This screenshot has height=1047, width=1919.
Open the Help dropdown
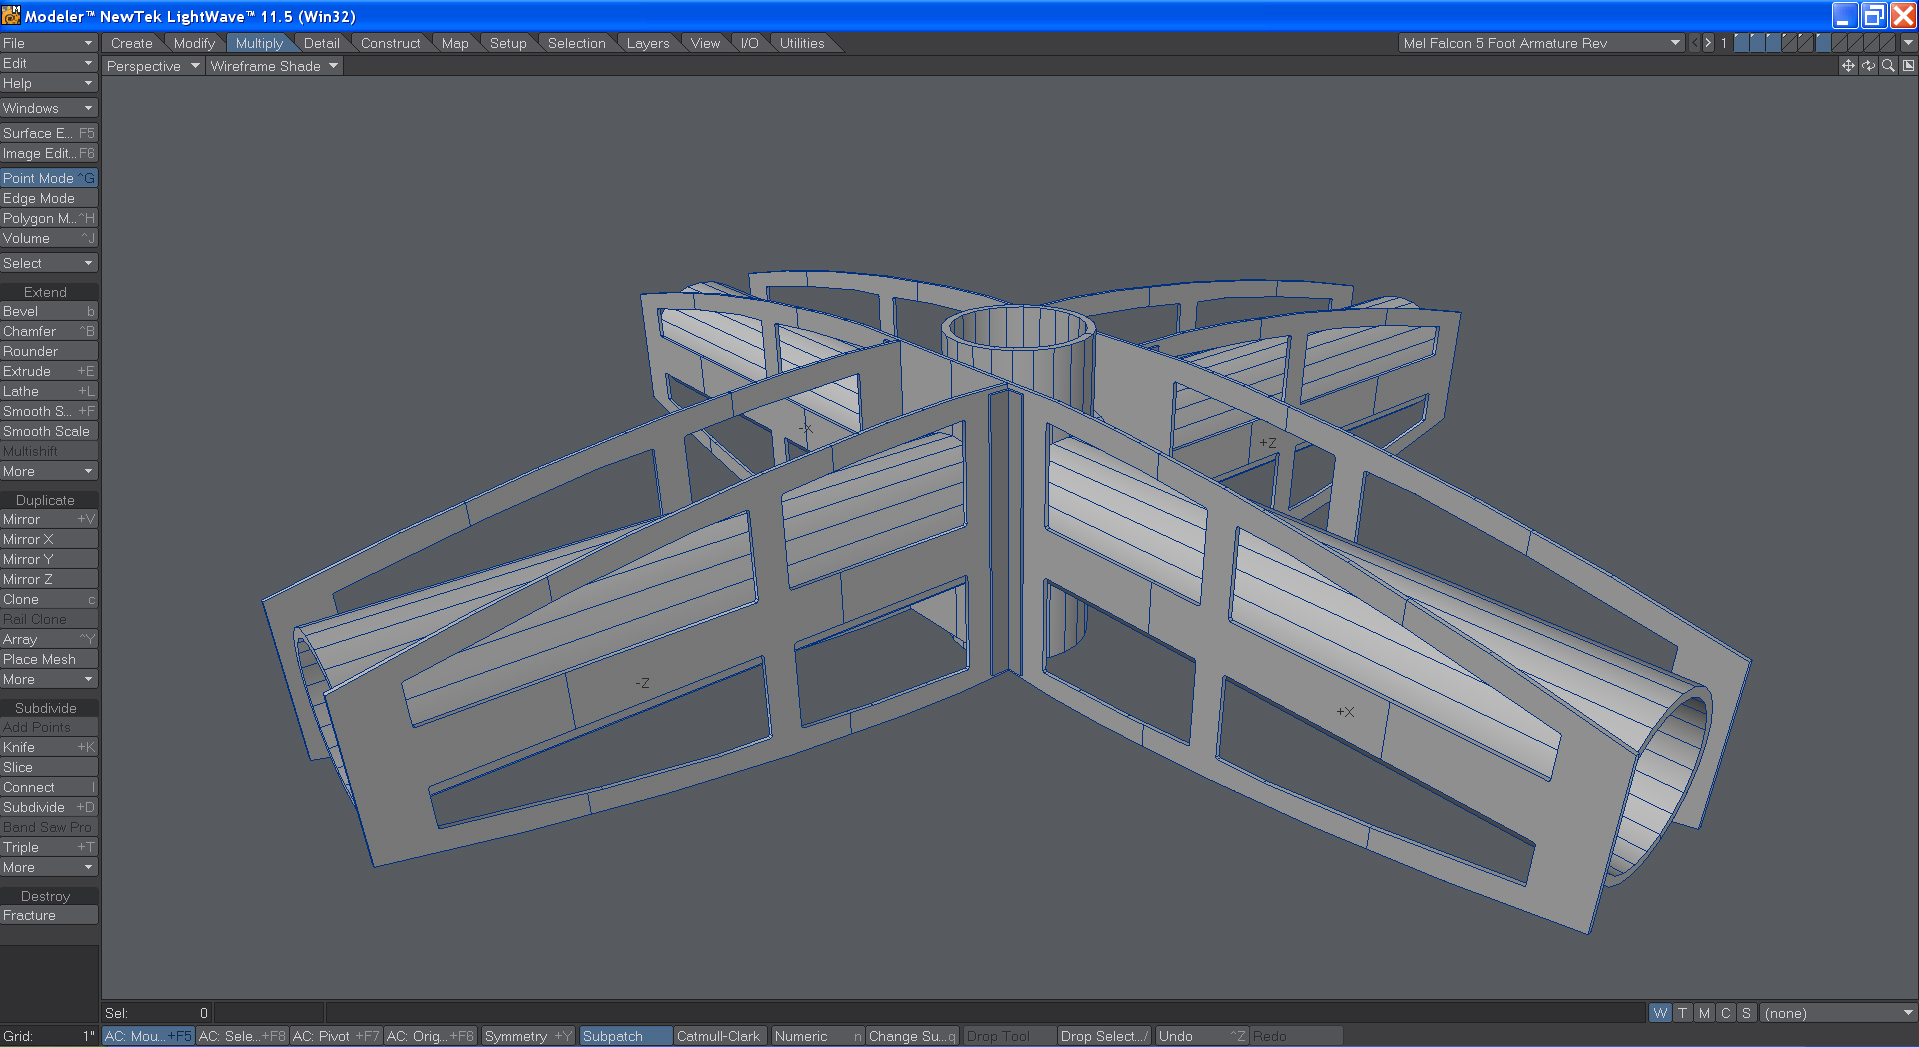point(49,83)
